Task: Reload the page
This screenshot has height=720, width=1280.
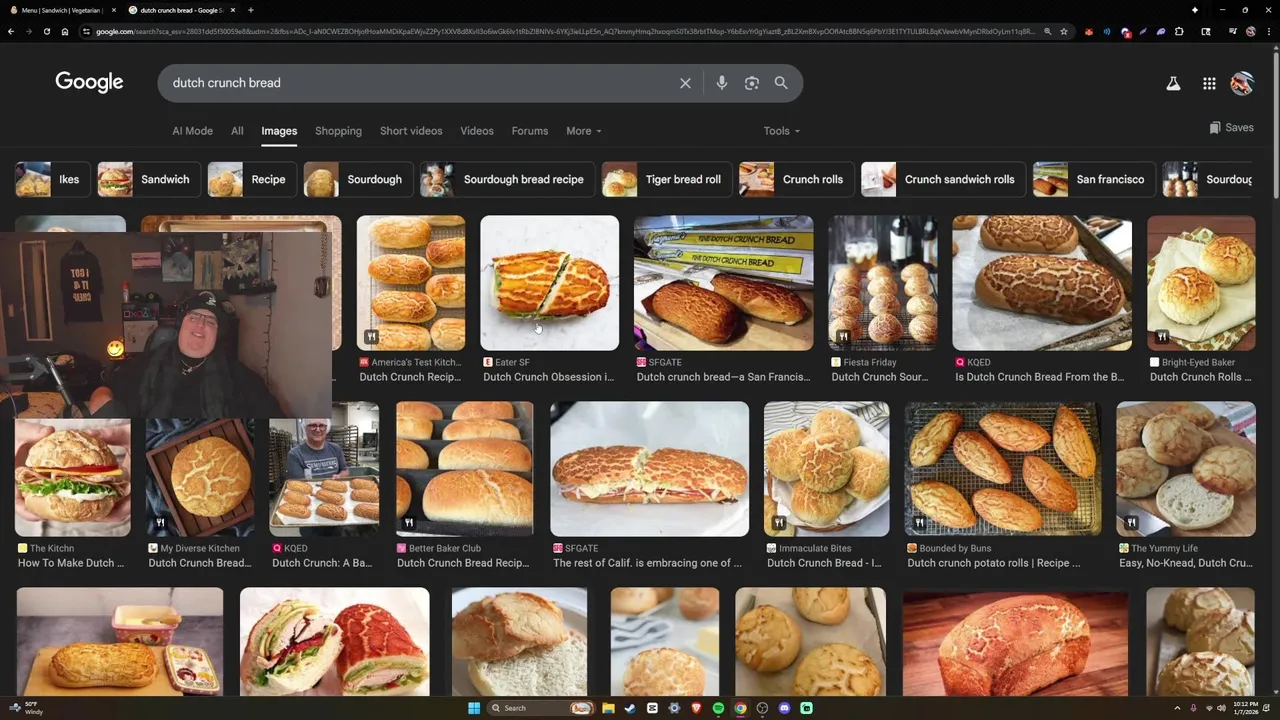Action: 47,31
